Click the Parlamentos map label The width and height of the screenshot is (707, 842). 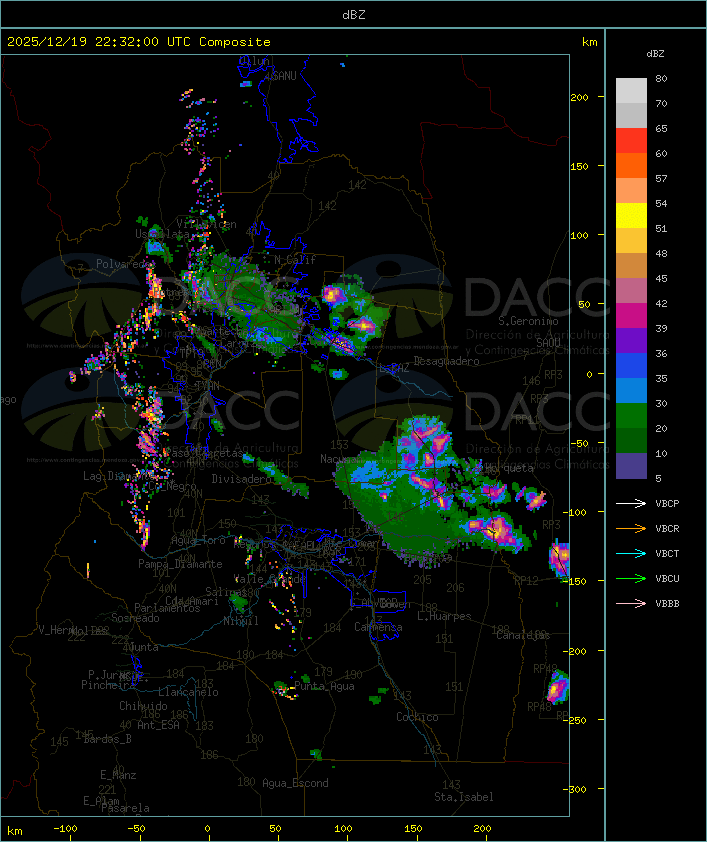point(167,608)
